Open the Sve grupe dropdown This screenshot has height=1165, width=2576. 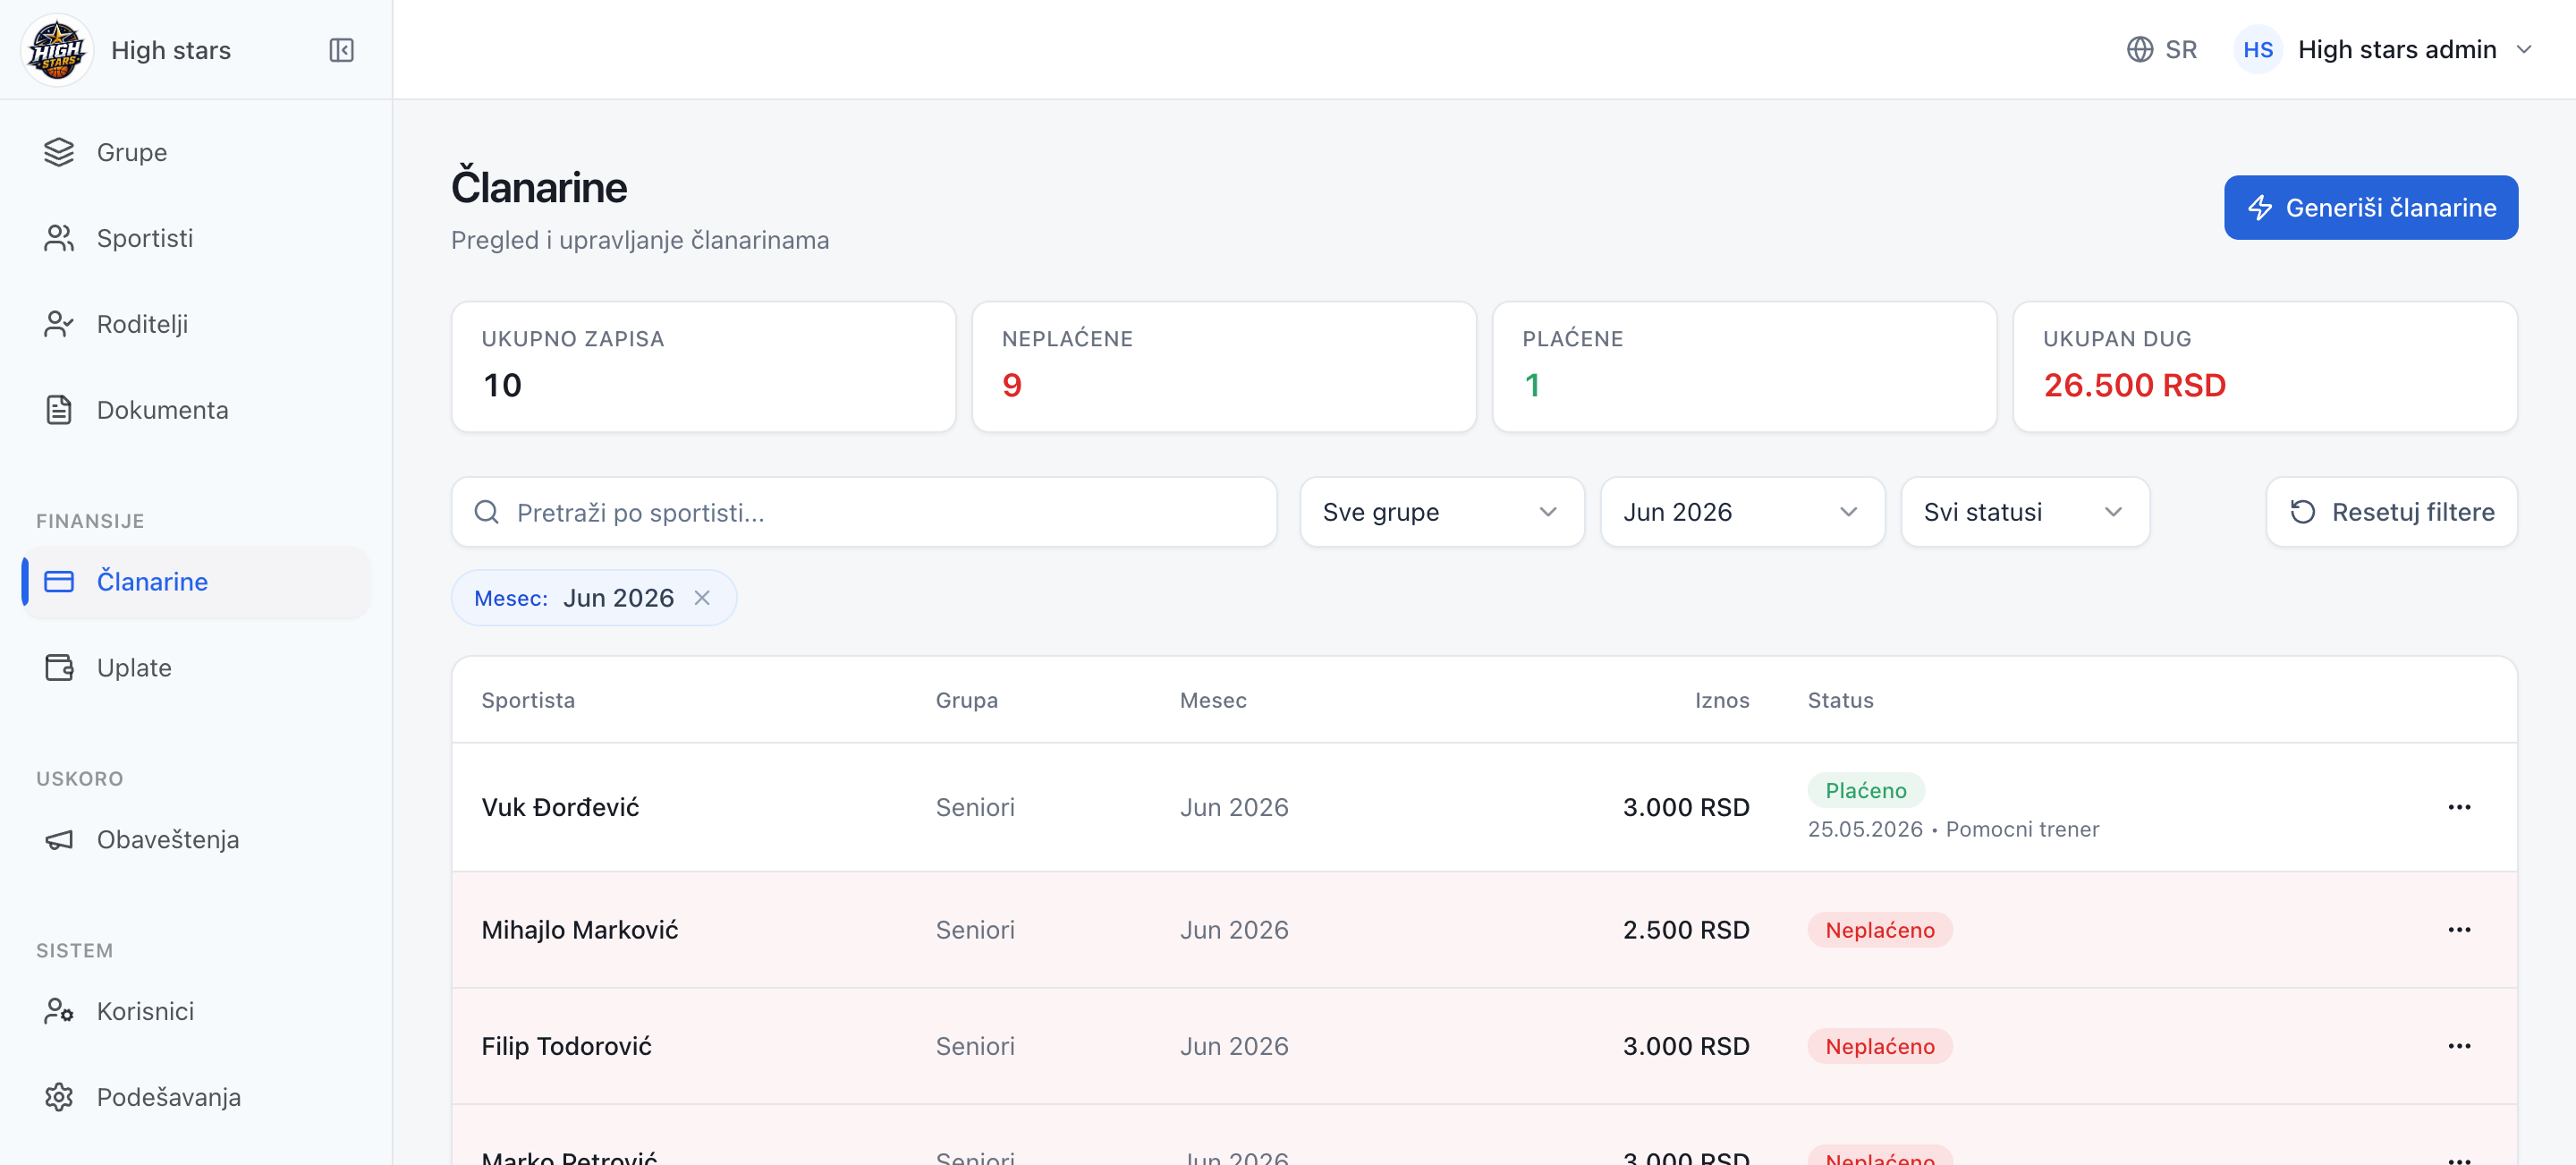point(1442,512)
